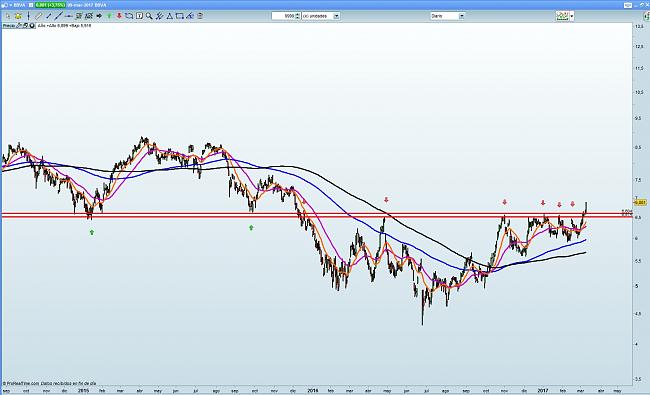Select the red down-arrow marker tool
650x395 pixels.
(119, 16)
